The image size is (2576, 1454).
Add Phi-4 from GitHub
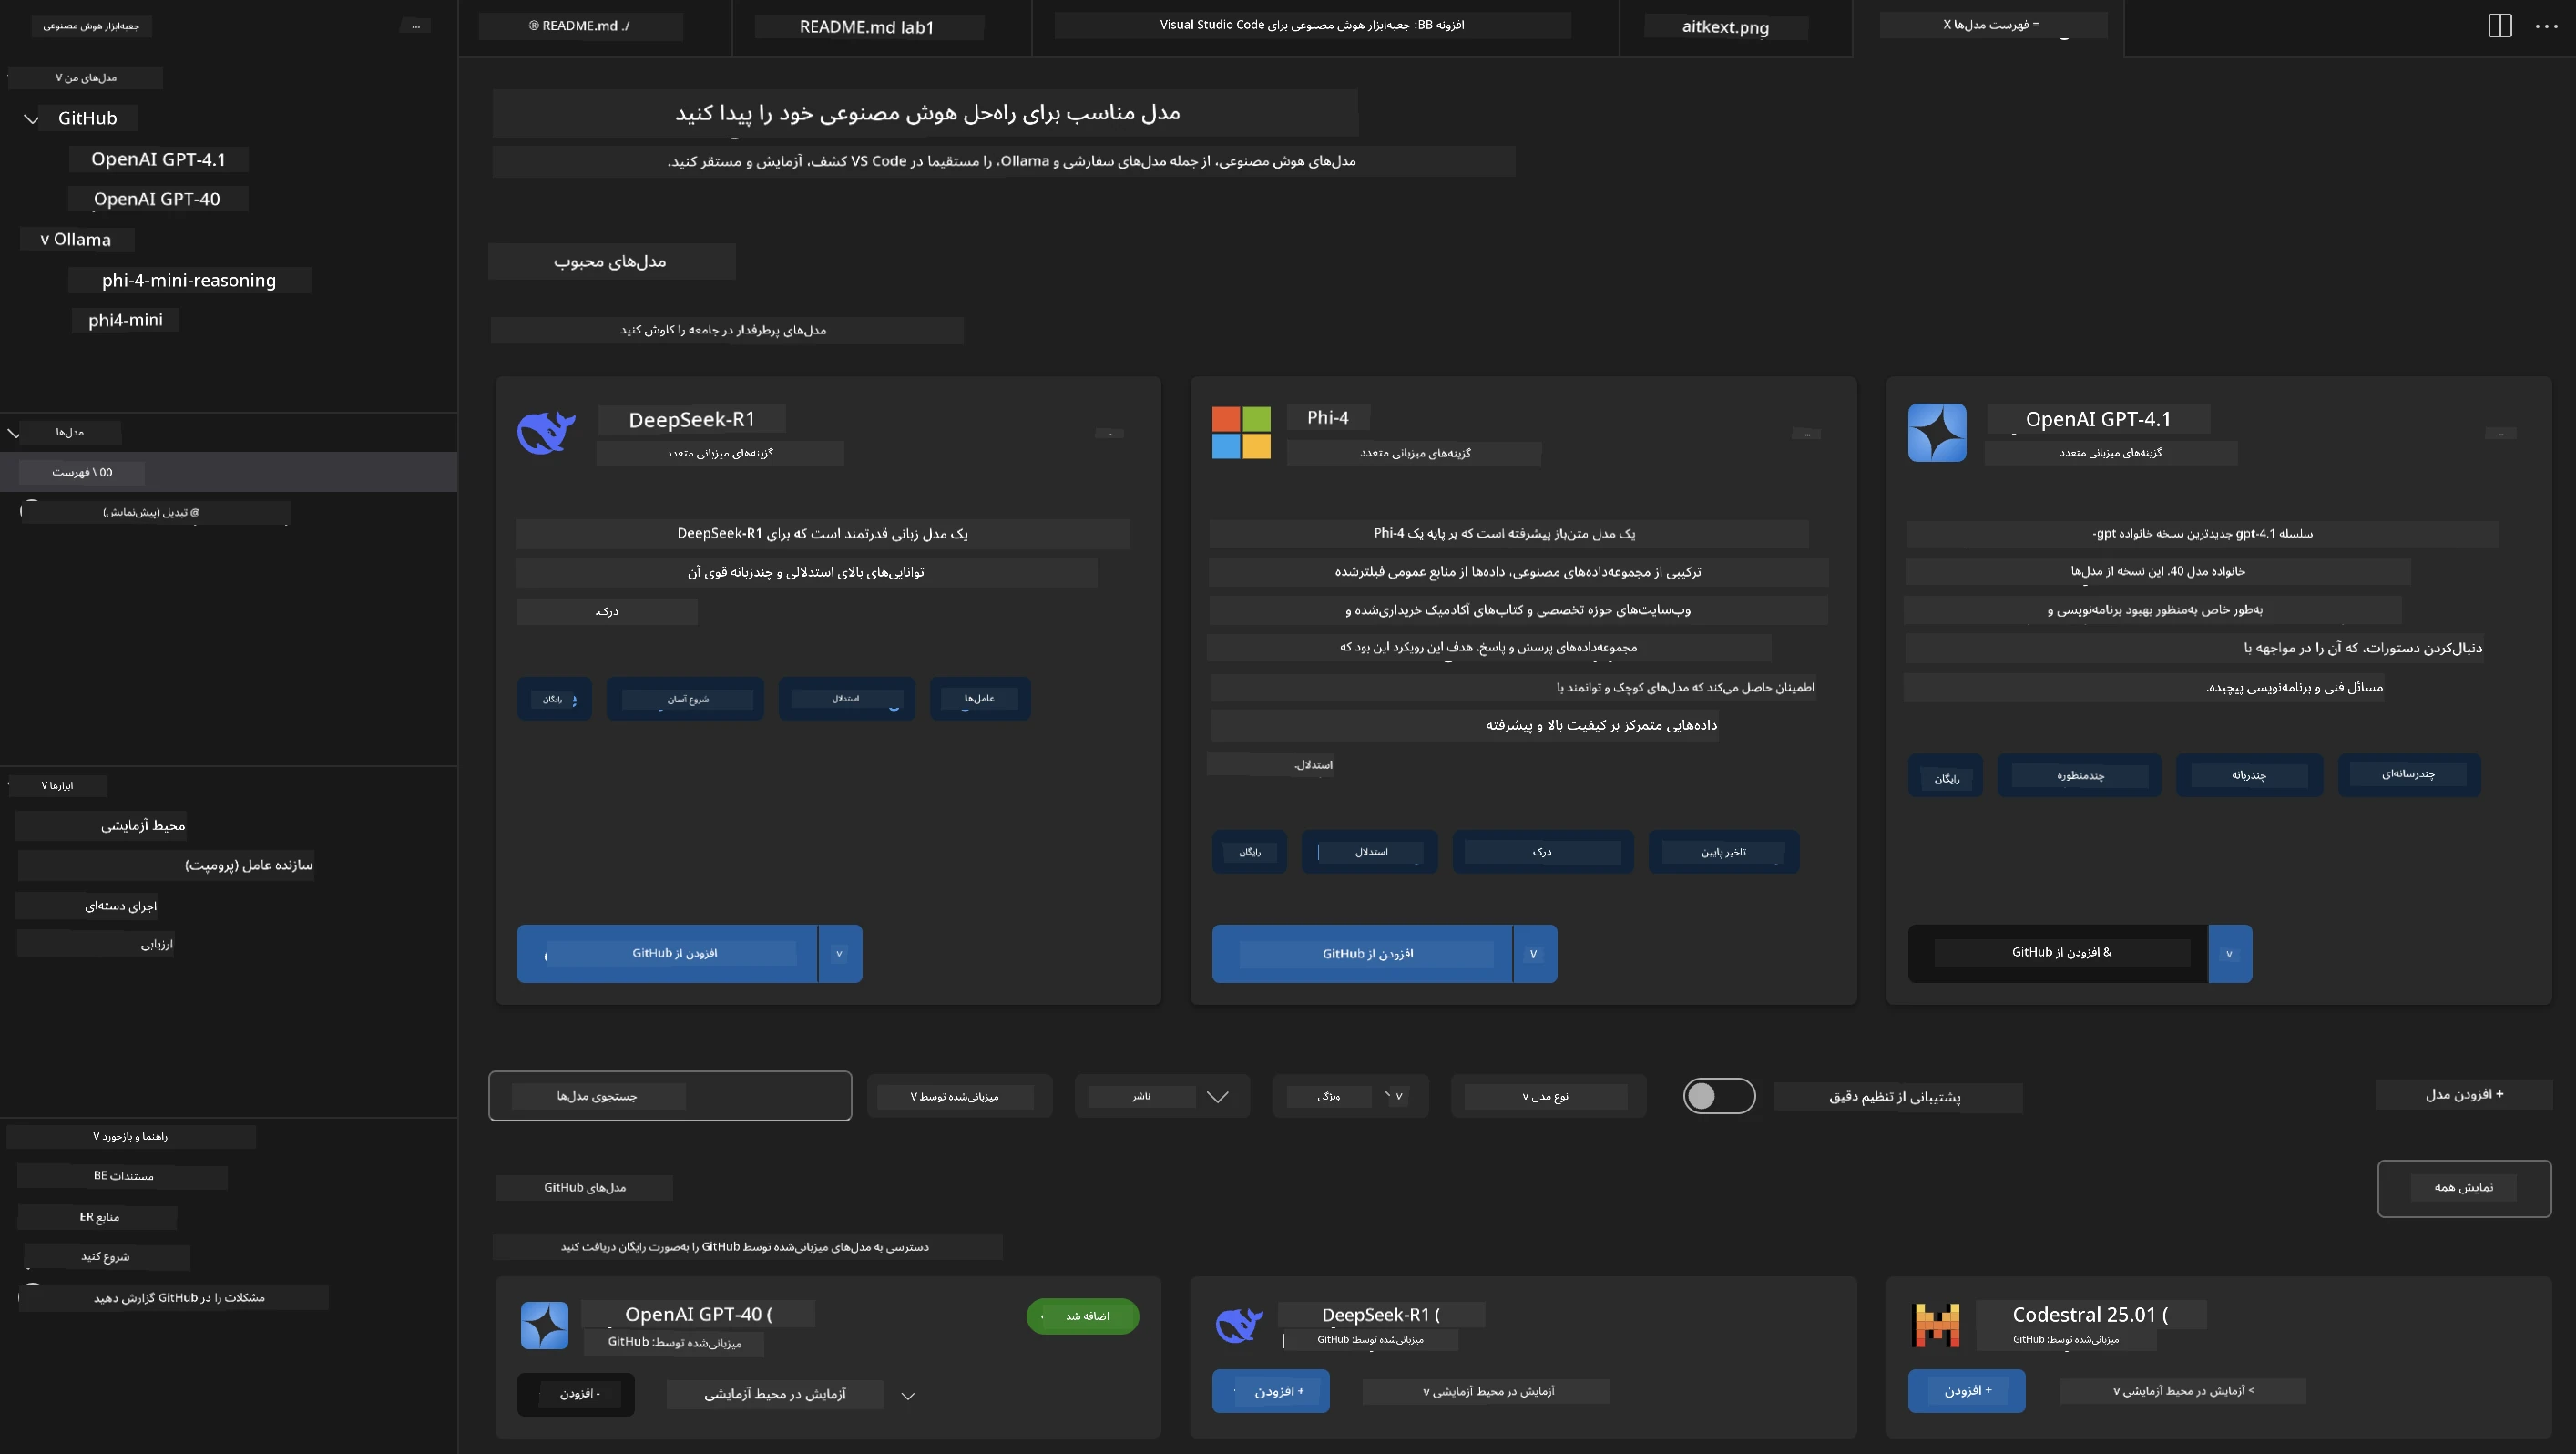coord(1362,954)
